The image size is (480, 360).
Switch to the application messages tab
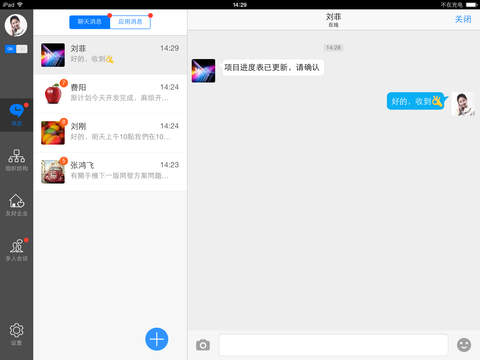pyautogui.click(x=130, y=22)
